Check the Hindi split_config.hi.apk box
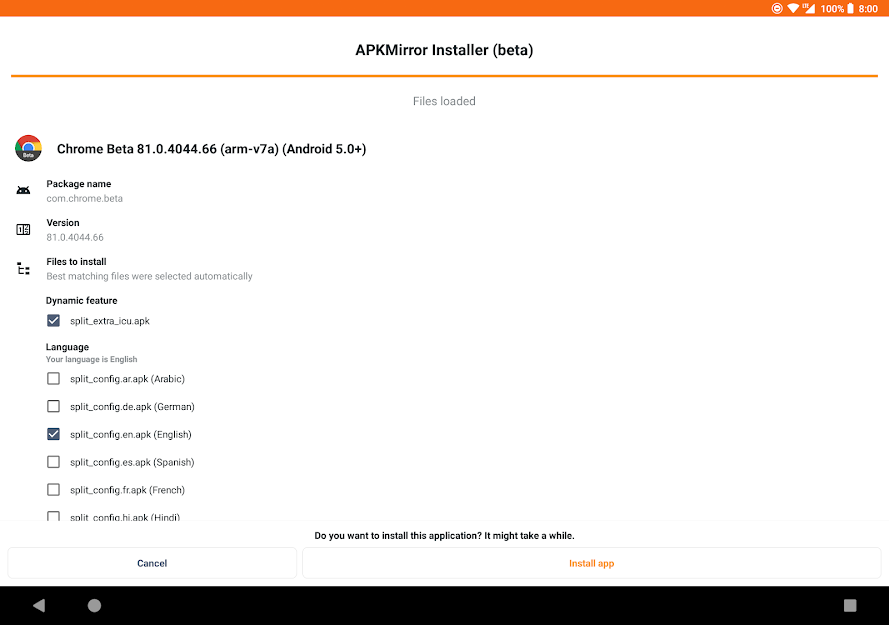Viewport: 889px width, 625px height. [x=53, y=516]
